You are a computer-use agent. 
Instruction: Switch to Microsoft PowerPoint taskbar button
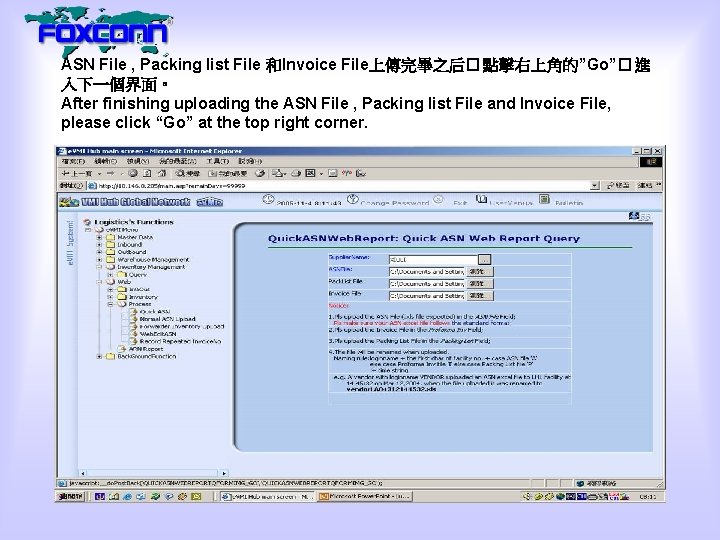365,496
